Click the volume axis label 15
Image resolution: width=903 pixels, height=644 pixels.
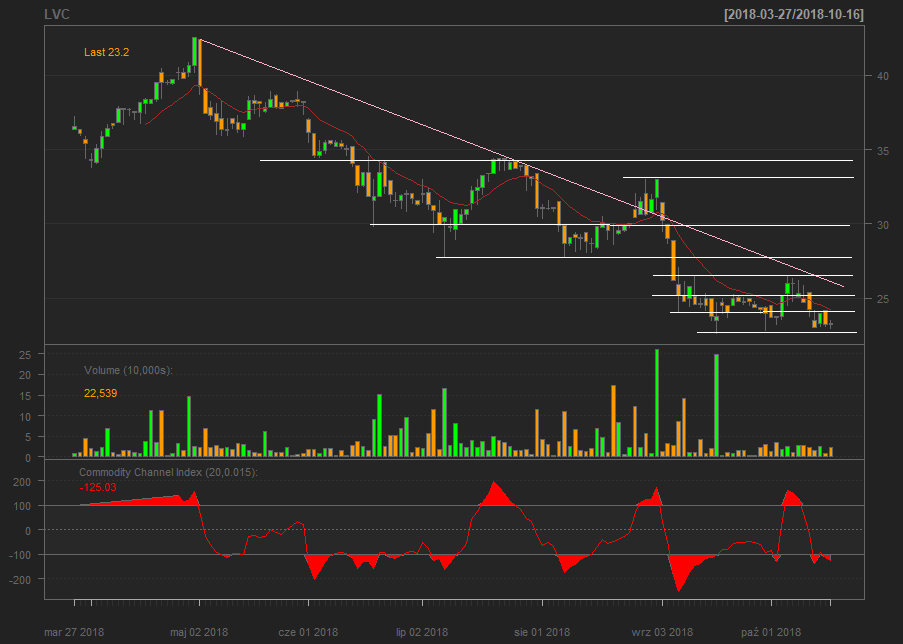click(x=25, y=396)
